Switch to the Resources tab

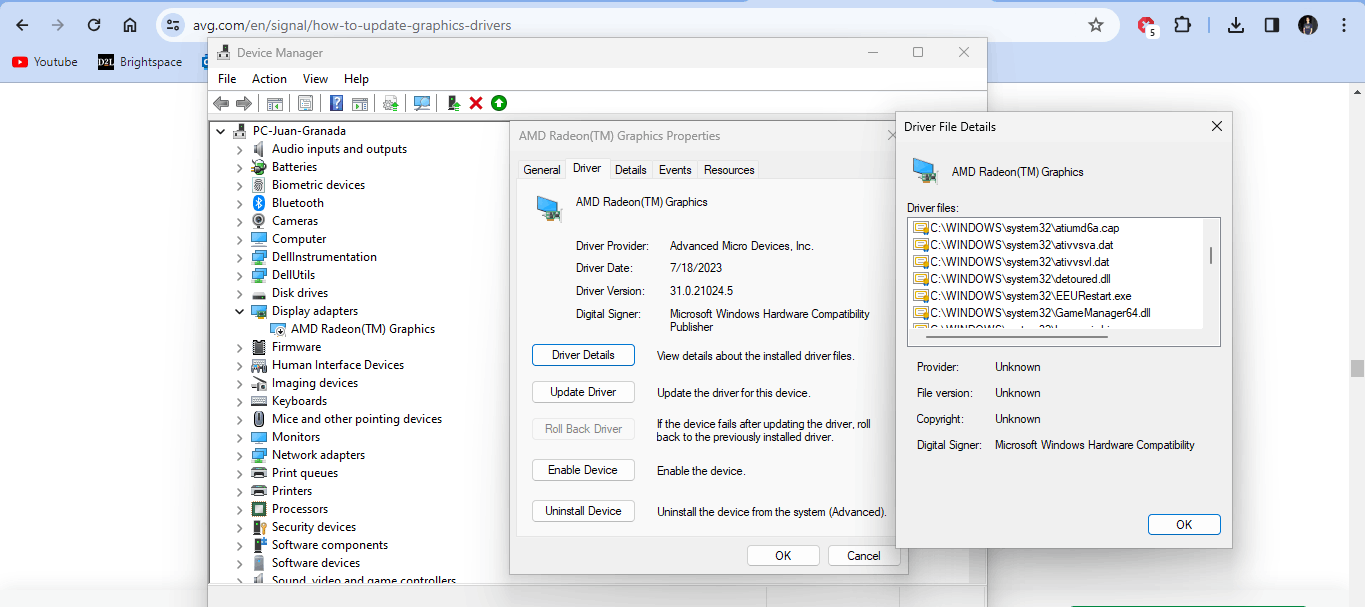tap(729, 170)
